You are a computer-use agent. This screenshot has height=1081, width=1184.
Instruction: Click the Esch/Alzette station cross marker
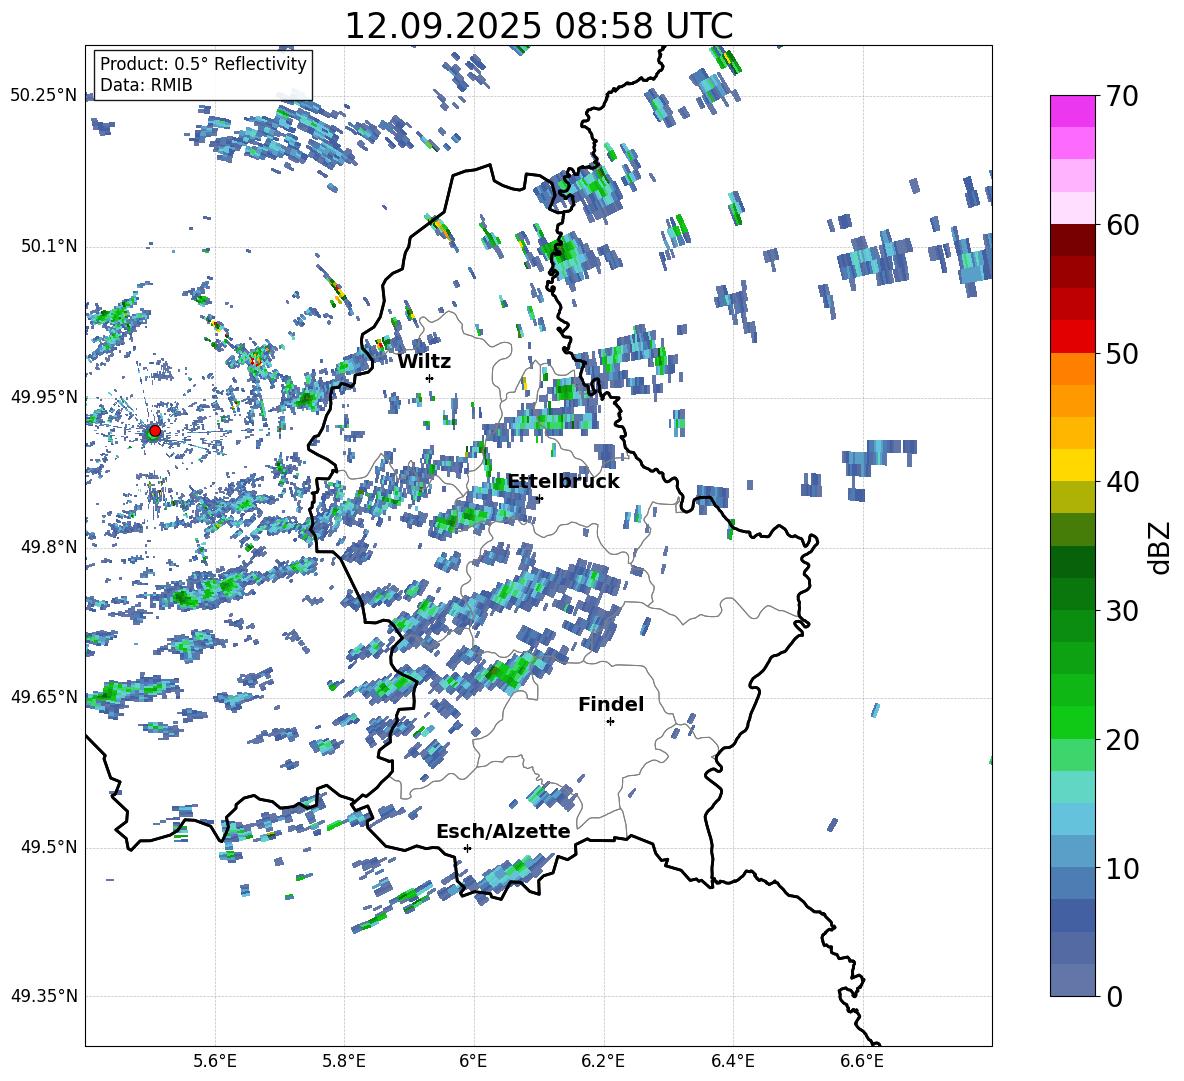467,848
